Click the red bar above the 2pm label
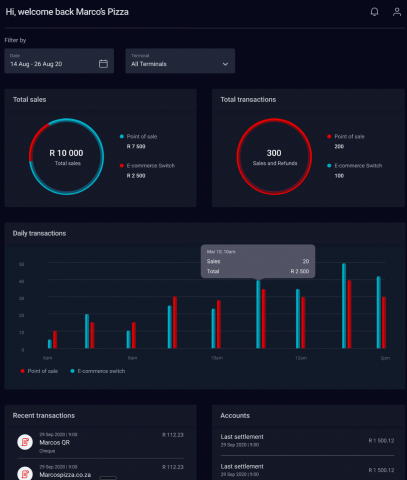 tap(384, 322)
